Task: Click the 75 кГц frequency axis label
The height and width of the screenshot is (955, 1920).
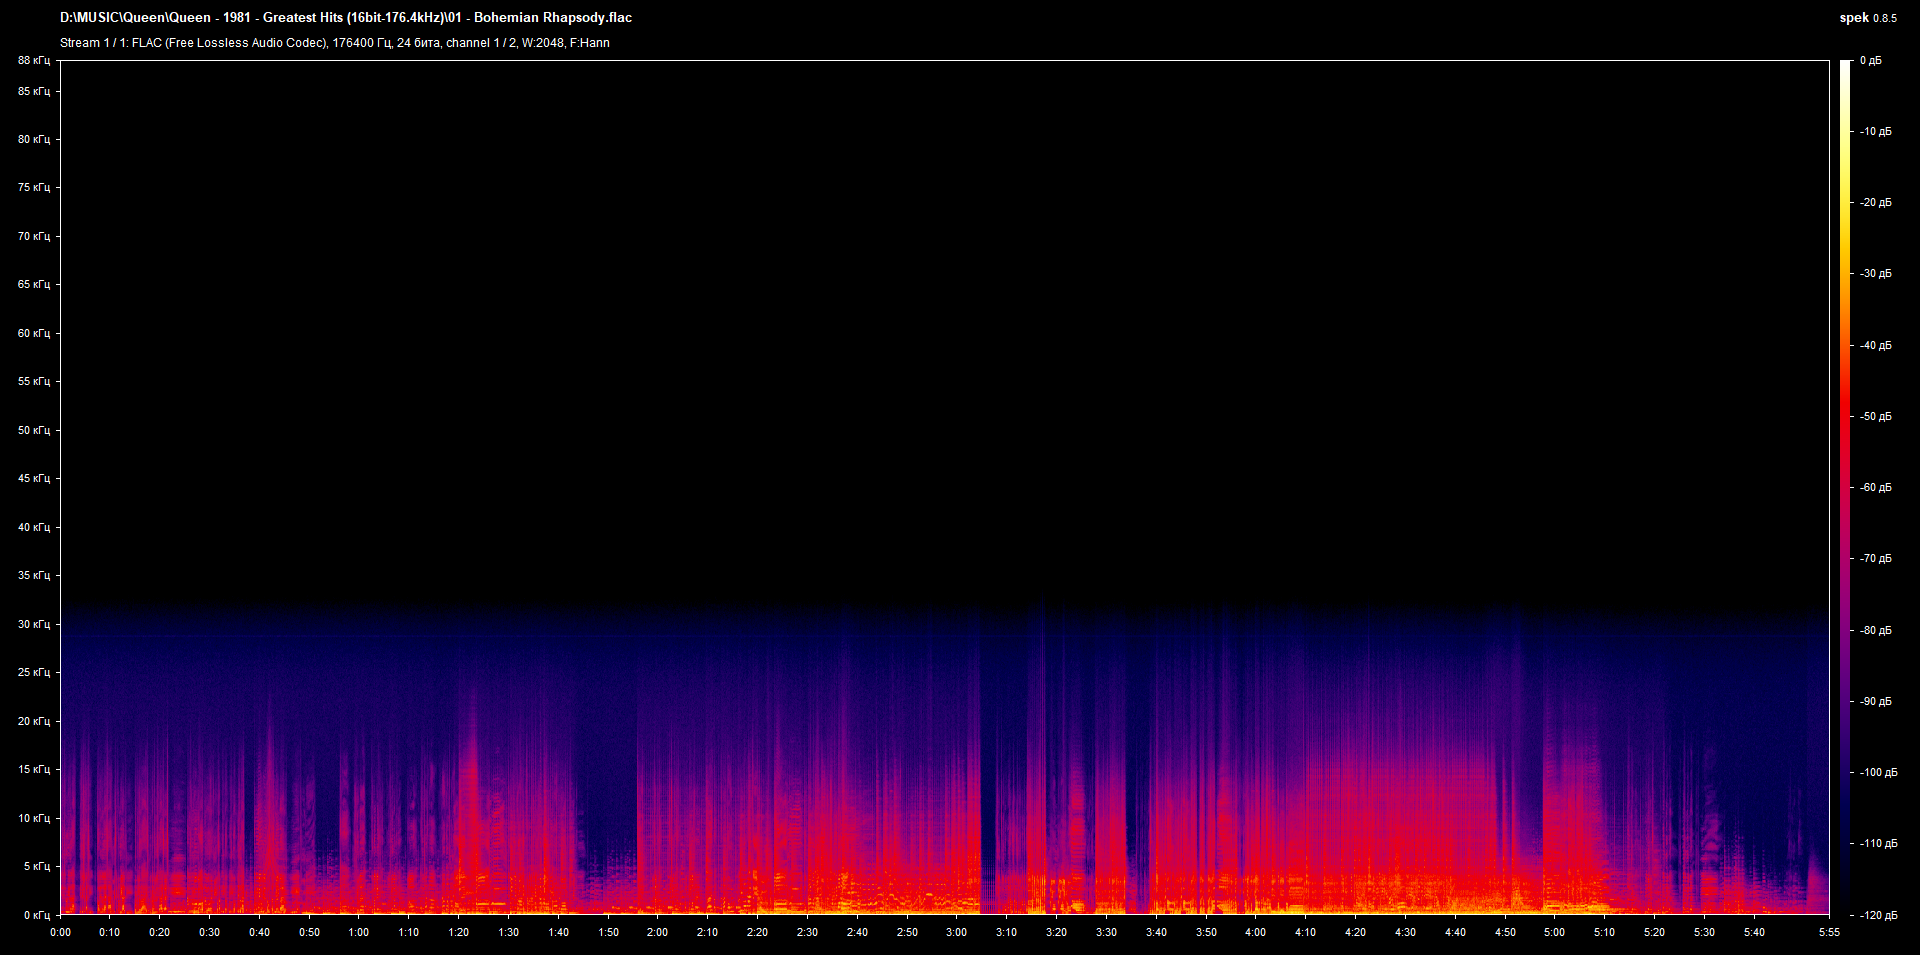Action: point(34,188)
